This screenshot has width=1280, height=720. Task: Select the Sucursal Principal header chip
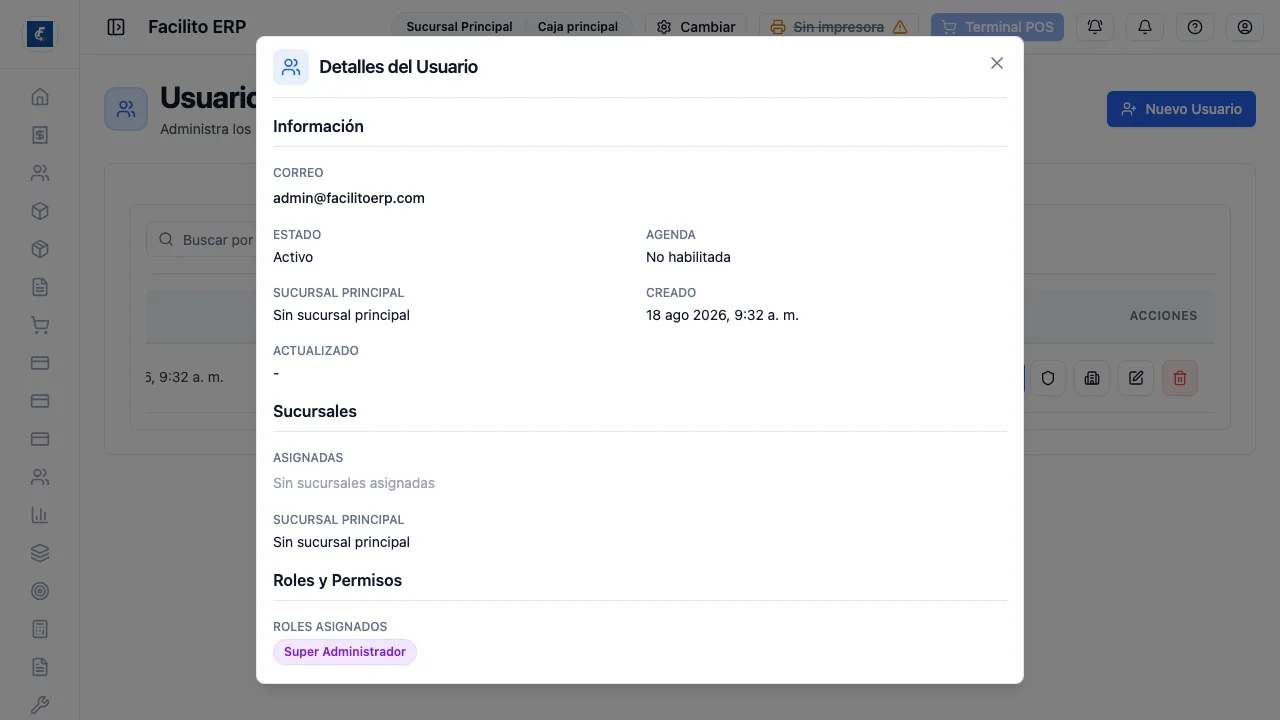pos(459,27)
